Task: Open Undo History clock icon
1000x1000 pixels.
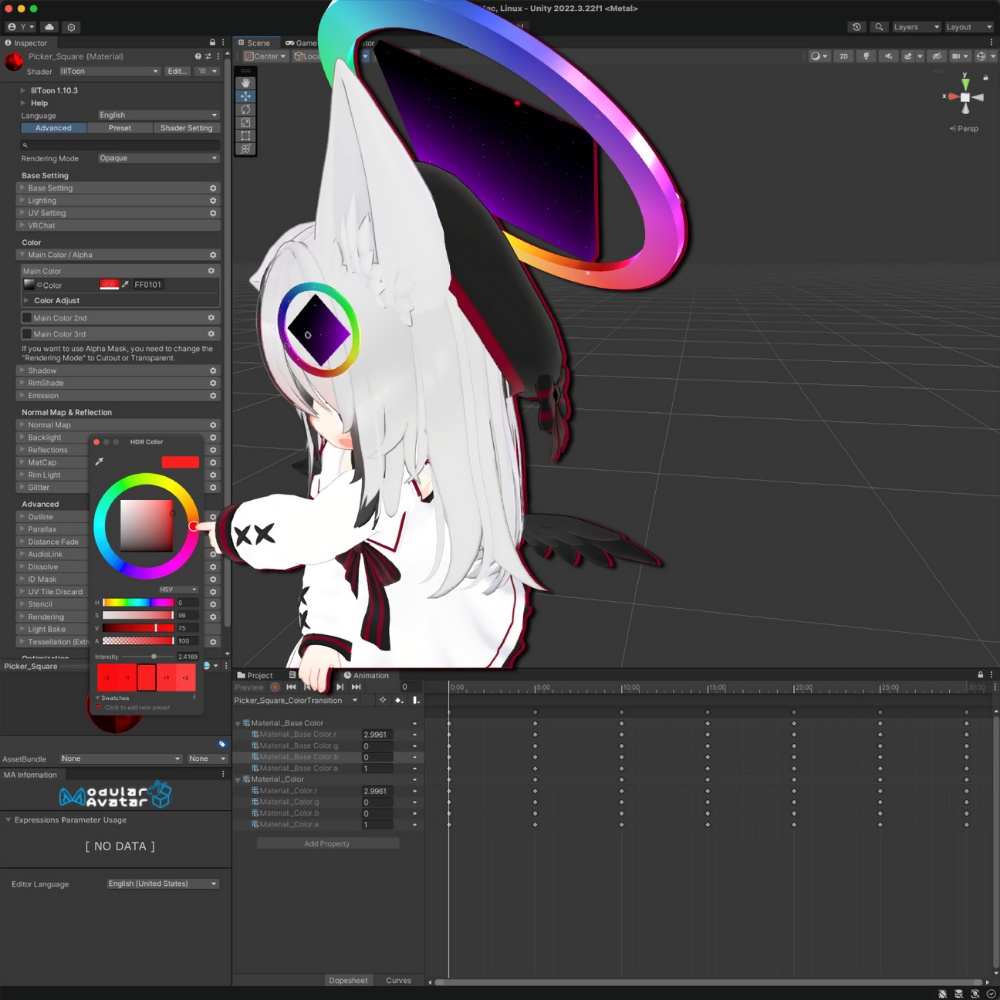Action: click(857, 27)
